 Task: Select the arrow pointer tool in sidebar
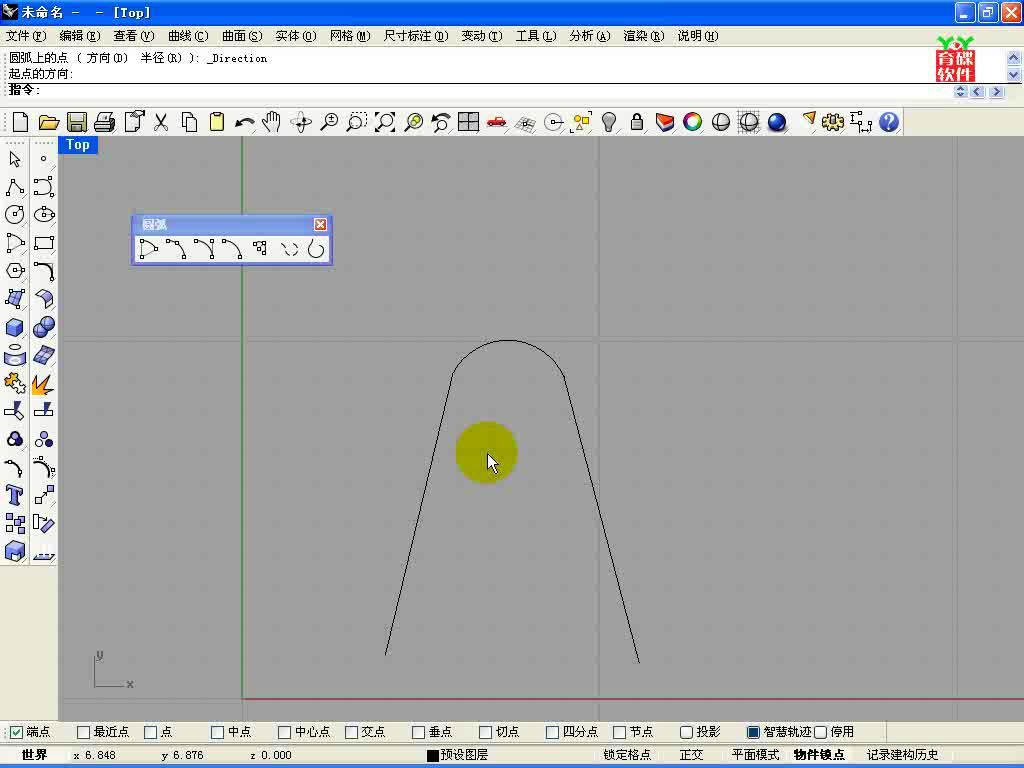[14, 159]
